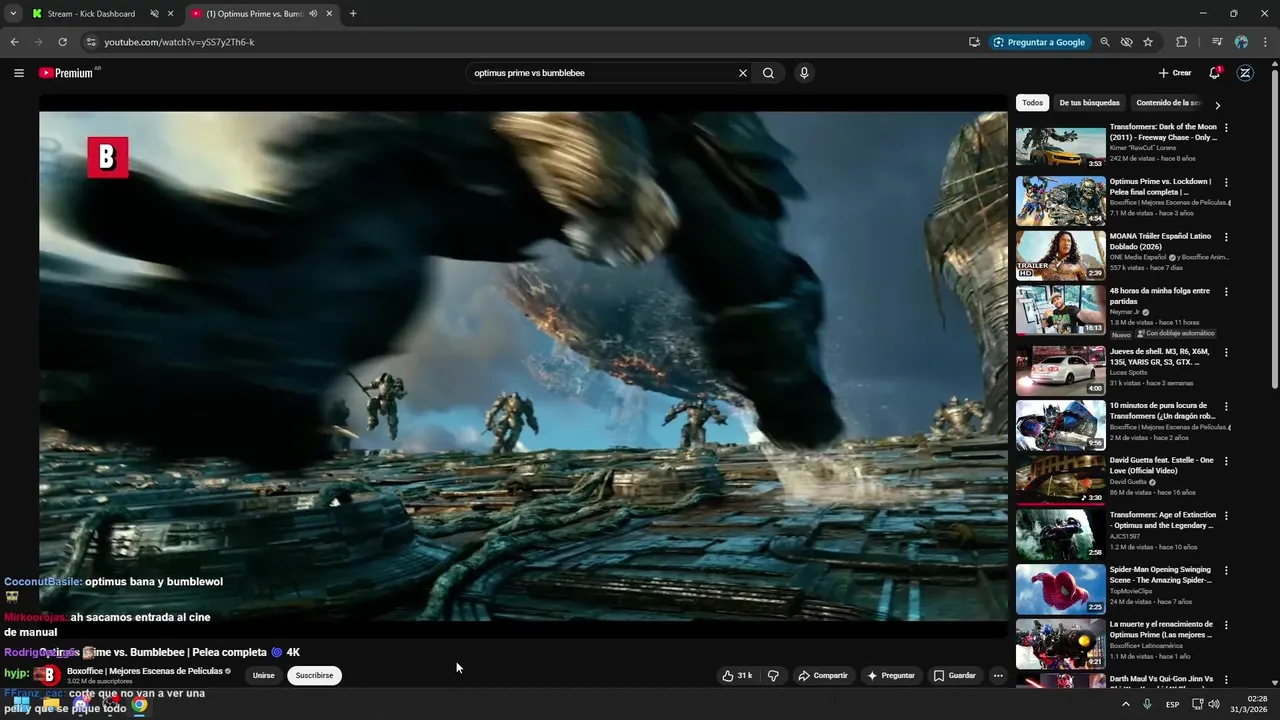1280x720 pixels.
Task: Click the Compartir button
Action: coord(822,676)
